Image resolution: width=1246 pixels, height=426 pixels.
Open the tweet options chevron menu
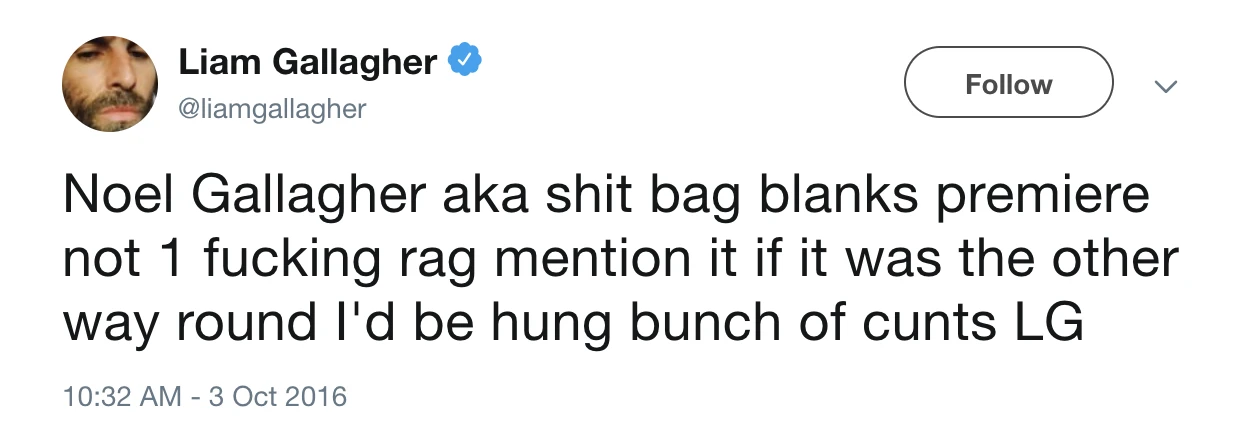pos(1163,88)
